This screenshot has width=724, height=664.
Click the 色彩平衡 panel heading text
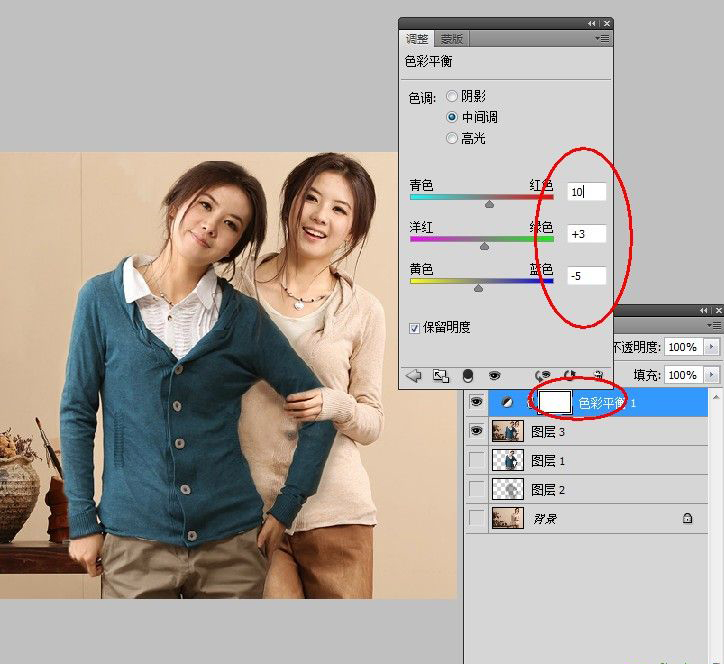[428, 61]
